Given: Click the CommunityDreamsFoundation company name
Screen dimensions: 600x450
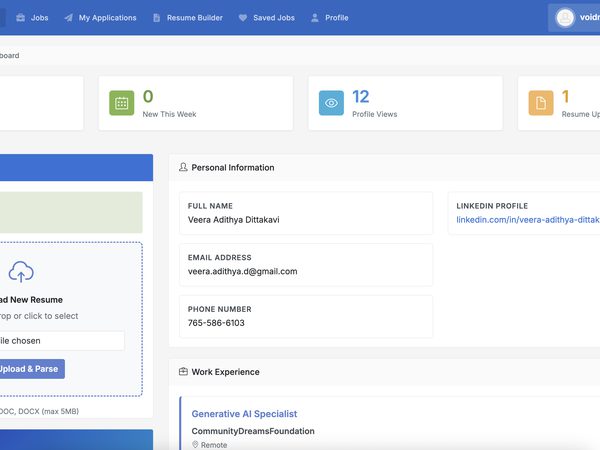Looking at the screenshot, I should 253,431.
